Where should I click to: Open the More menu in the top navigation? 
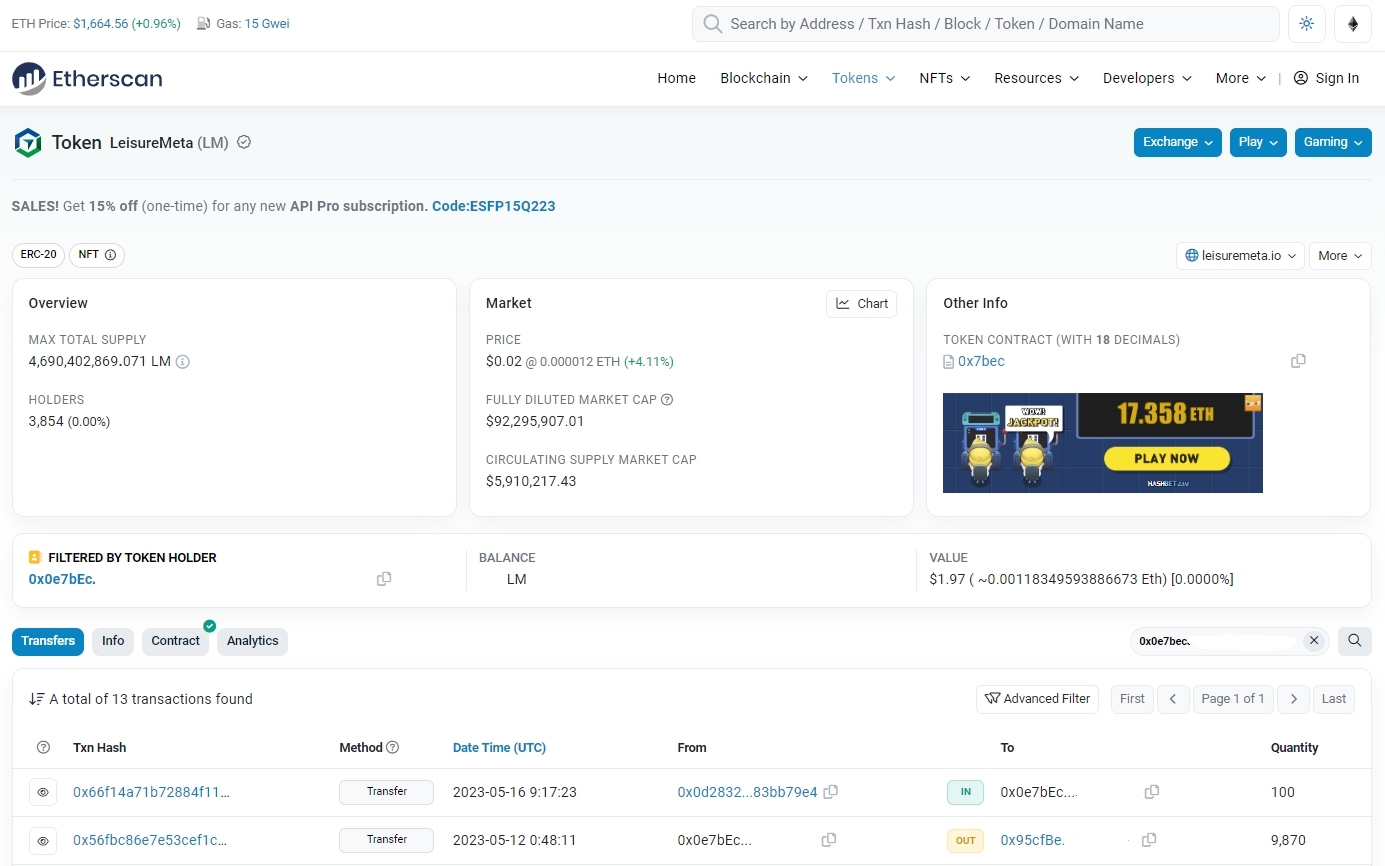(1241, 78)
